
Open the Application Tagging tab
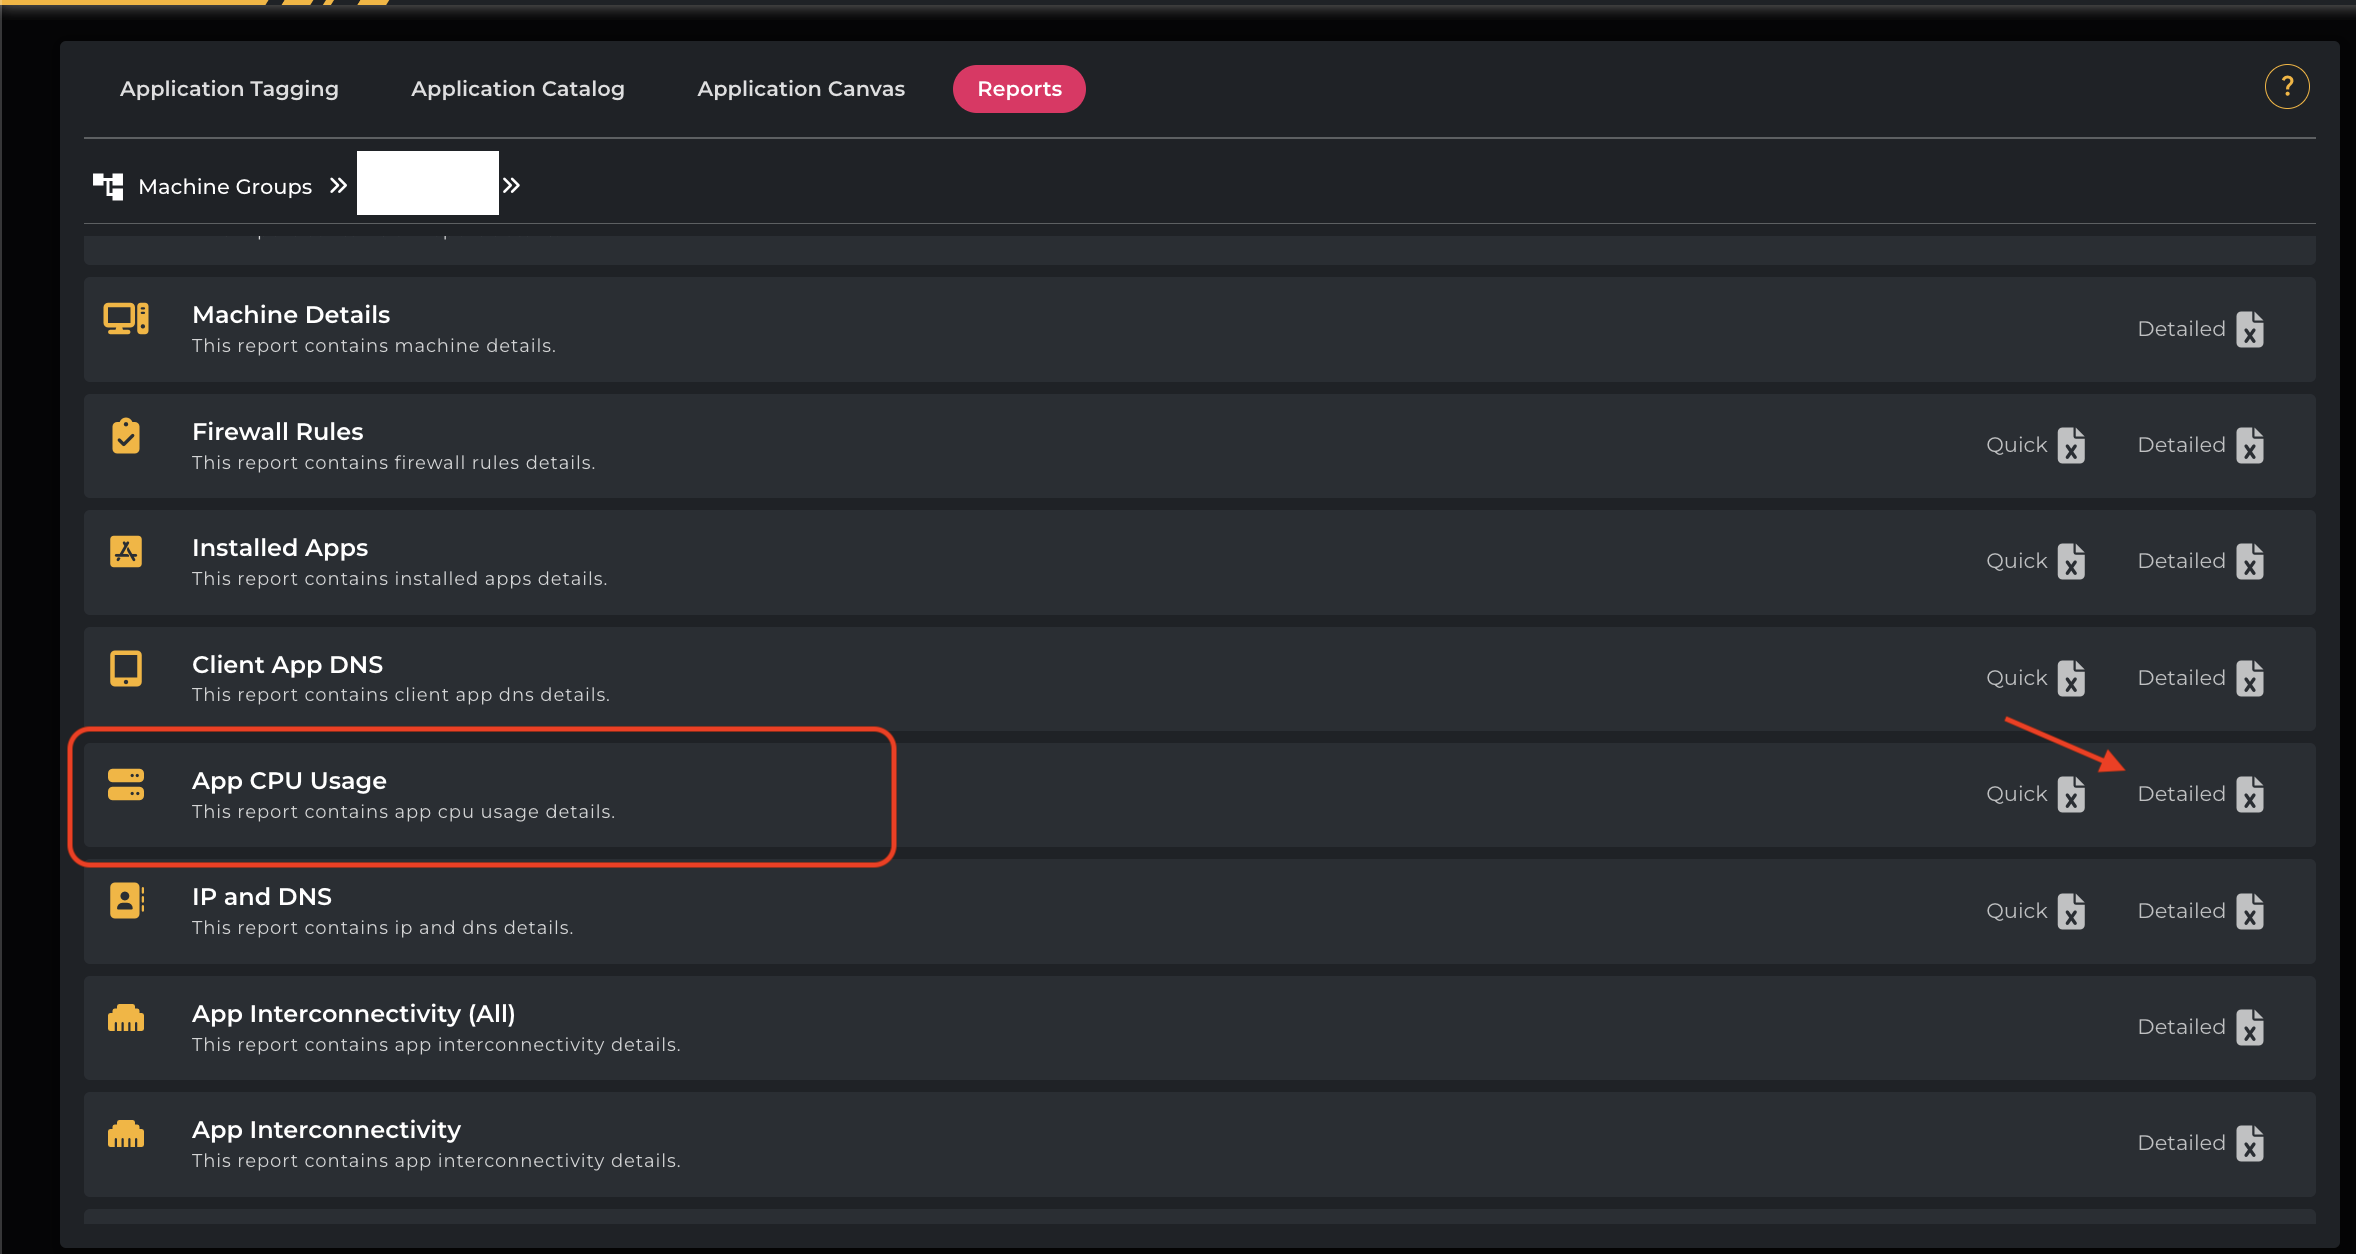point(229,89)
